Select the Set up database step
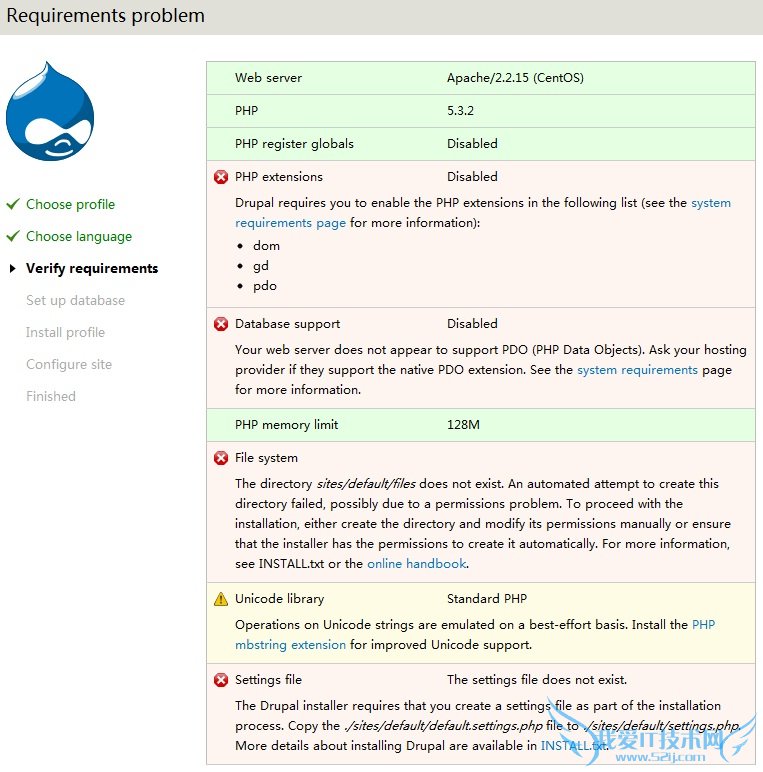This screenshot has height=772, width=763. pos(75,300)
